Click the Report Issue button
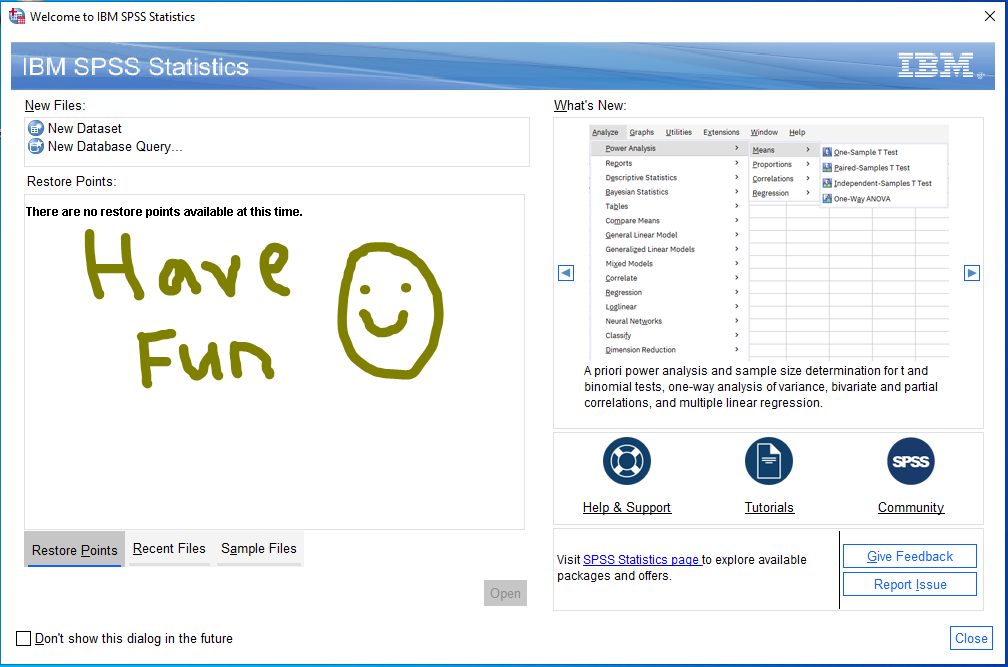1008x667 pixels. [910, 585]
